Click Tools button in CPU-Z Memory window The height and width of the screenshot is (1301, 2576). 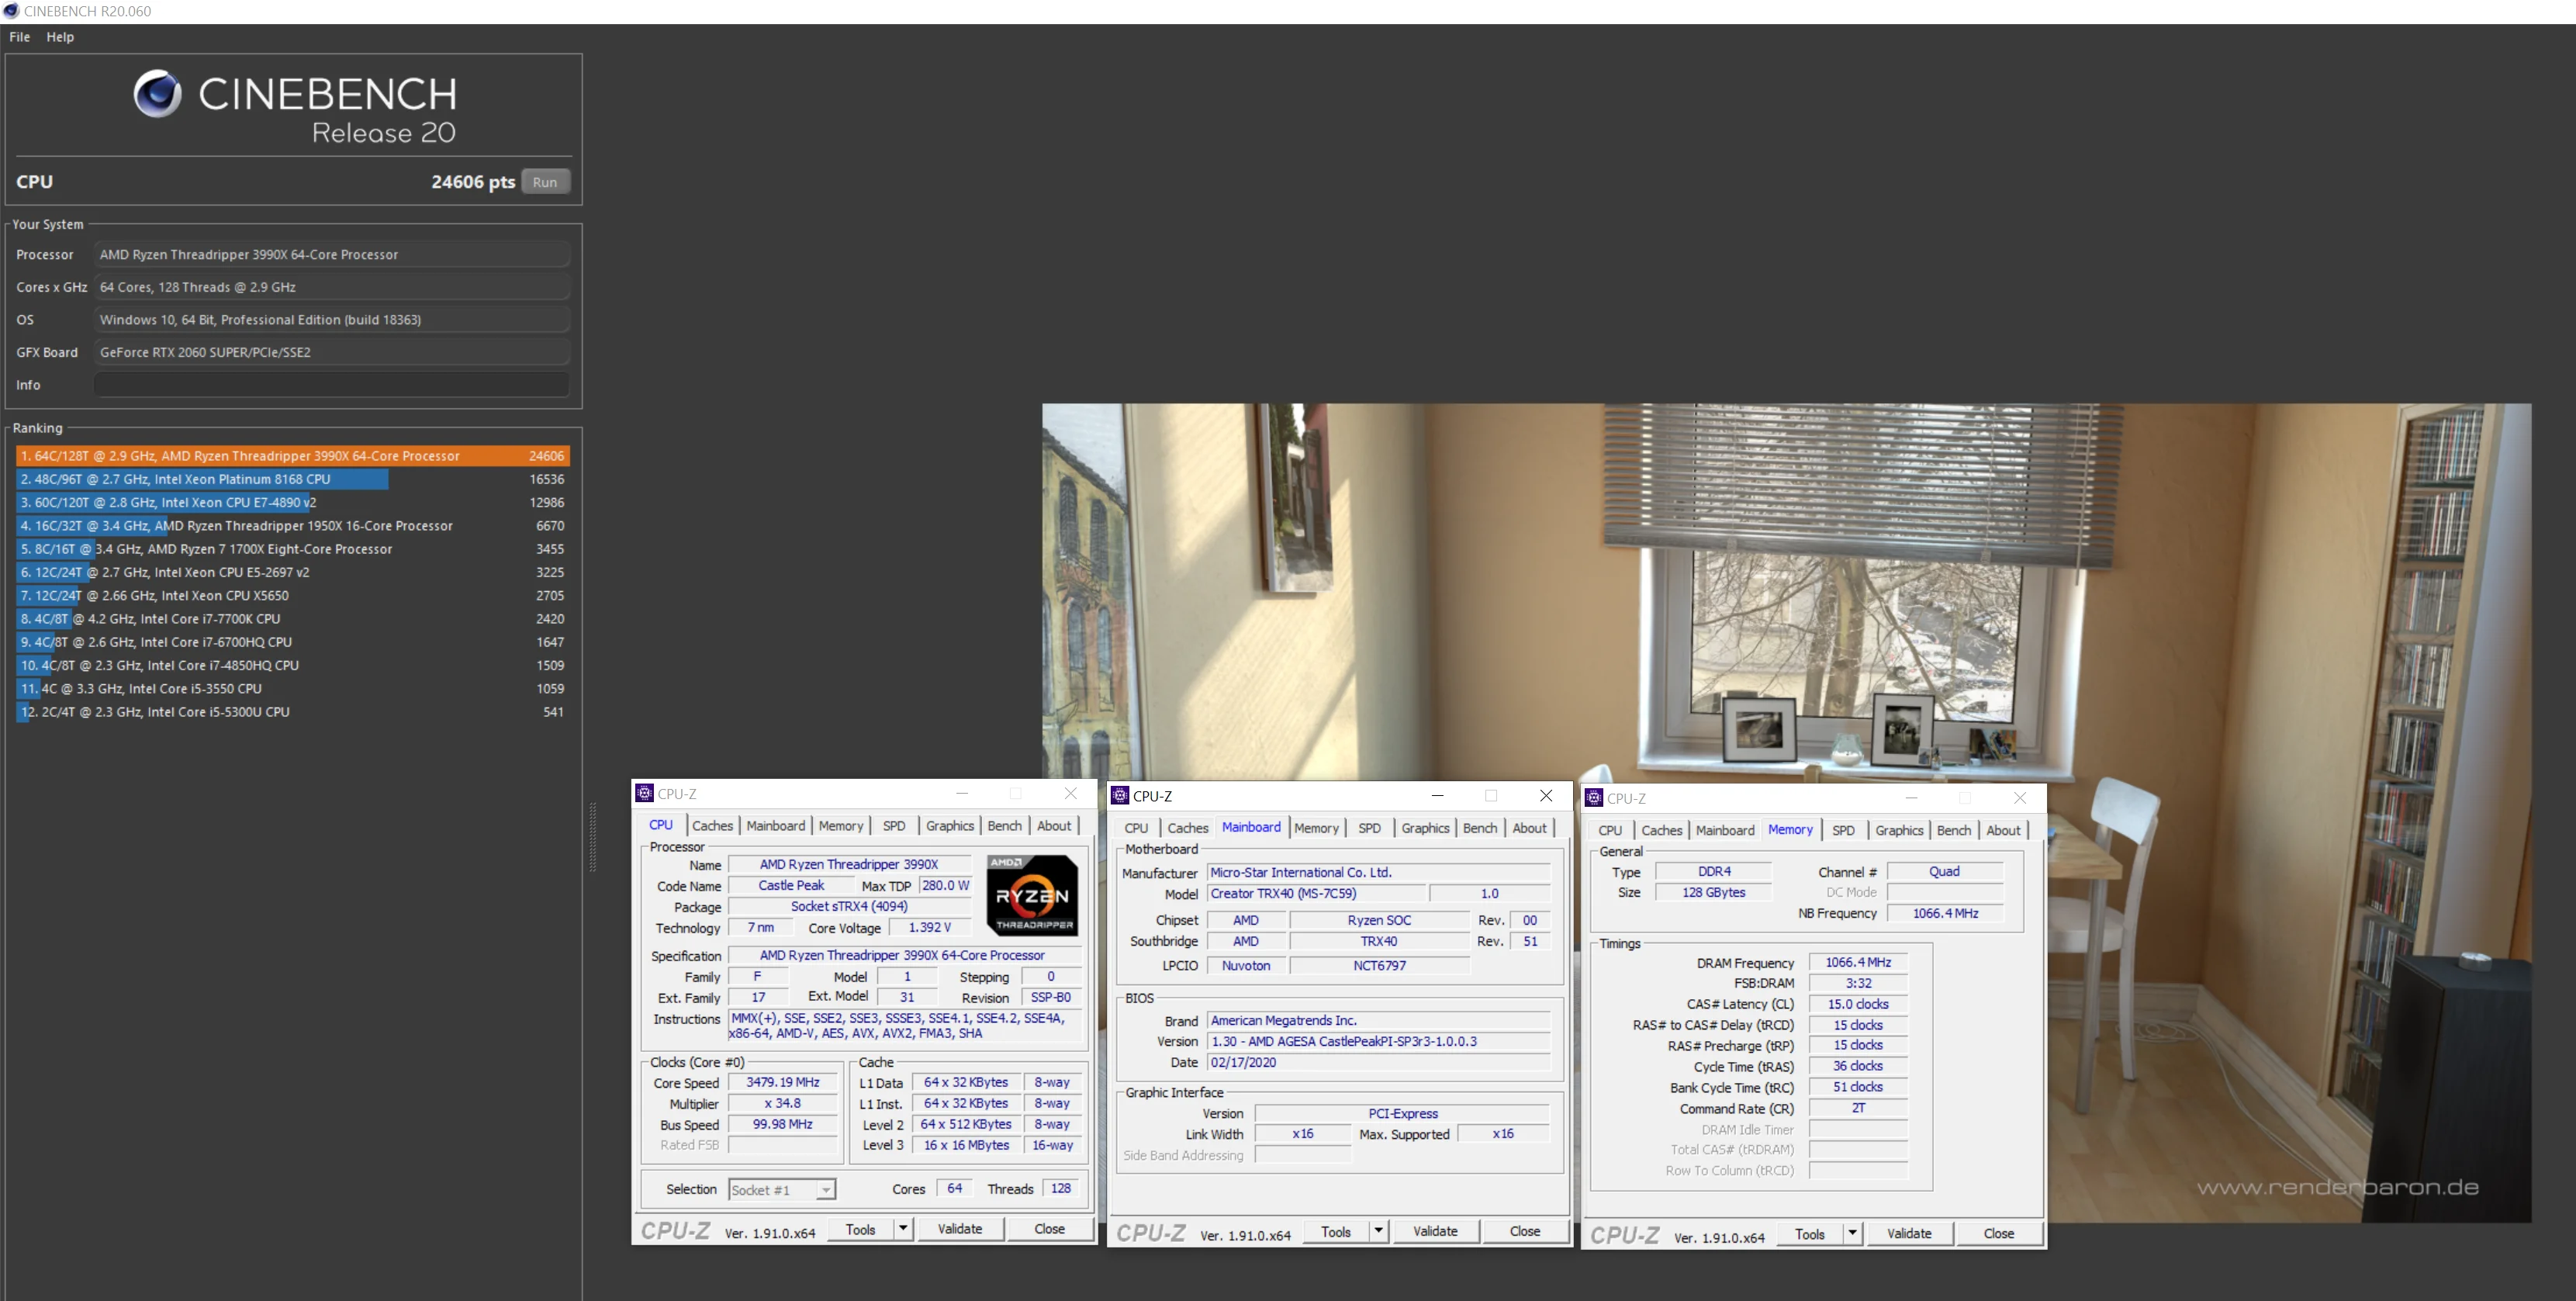coord(1810,1233)
